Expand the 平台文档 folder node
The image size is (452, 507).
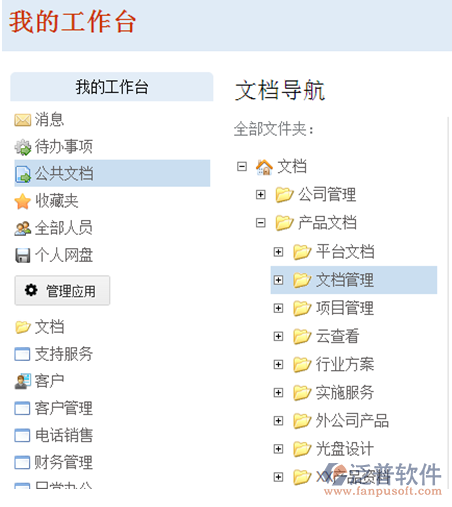click(x=278, y=252)
